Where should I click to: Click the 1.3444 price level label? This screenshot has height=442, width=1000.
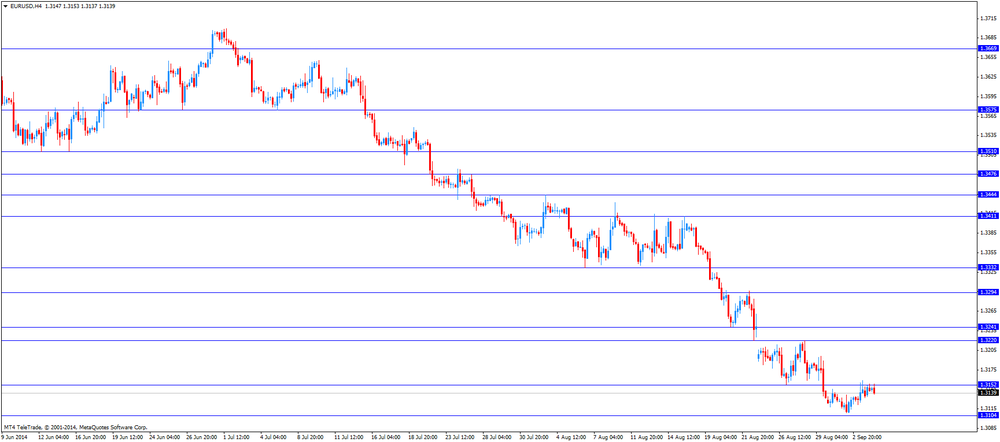pos(987,195)
